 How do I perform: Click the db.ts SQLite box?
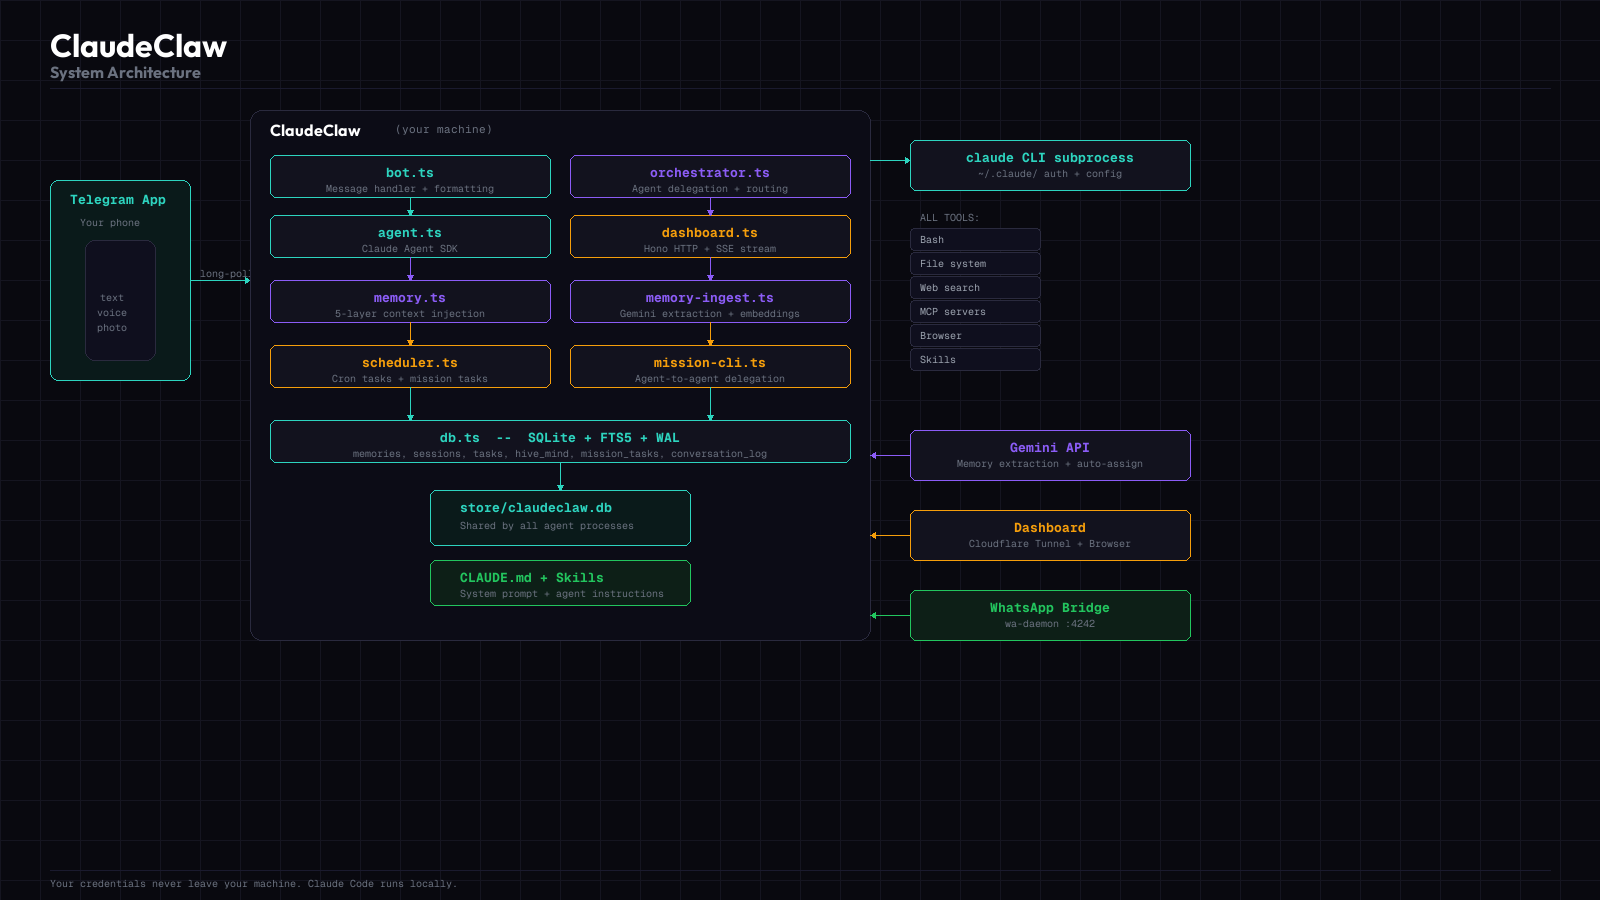pos(560,442)
